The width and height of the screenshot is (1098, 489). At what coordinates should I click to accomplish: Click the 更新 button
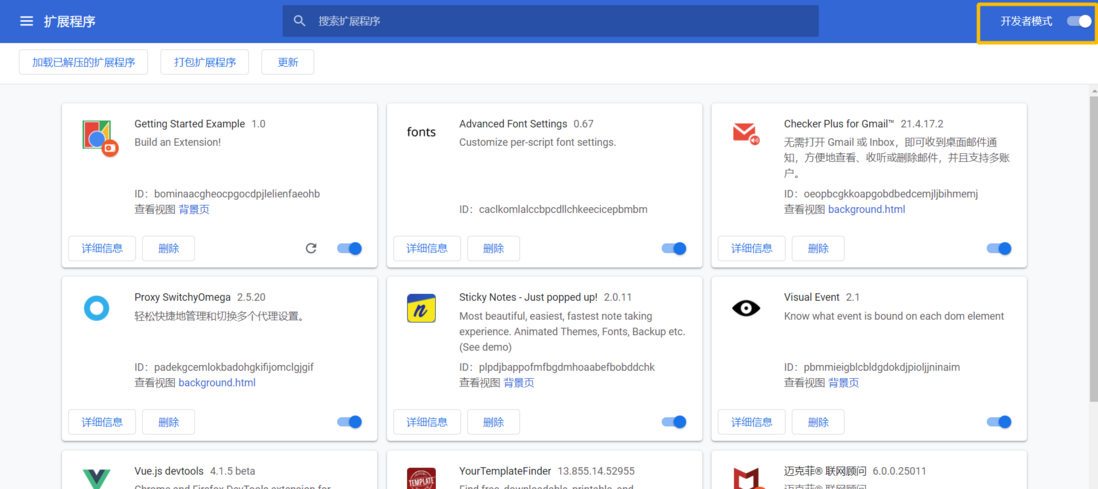(288, 62)
